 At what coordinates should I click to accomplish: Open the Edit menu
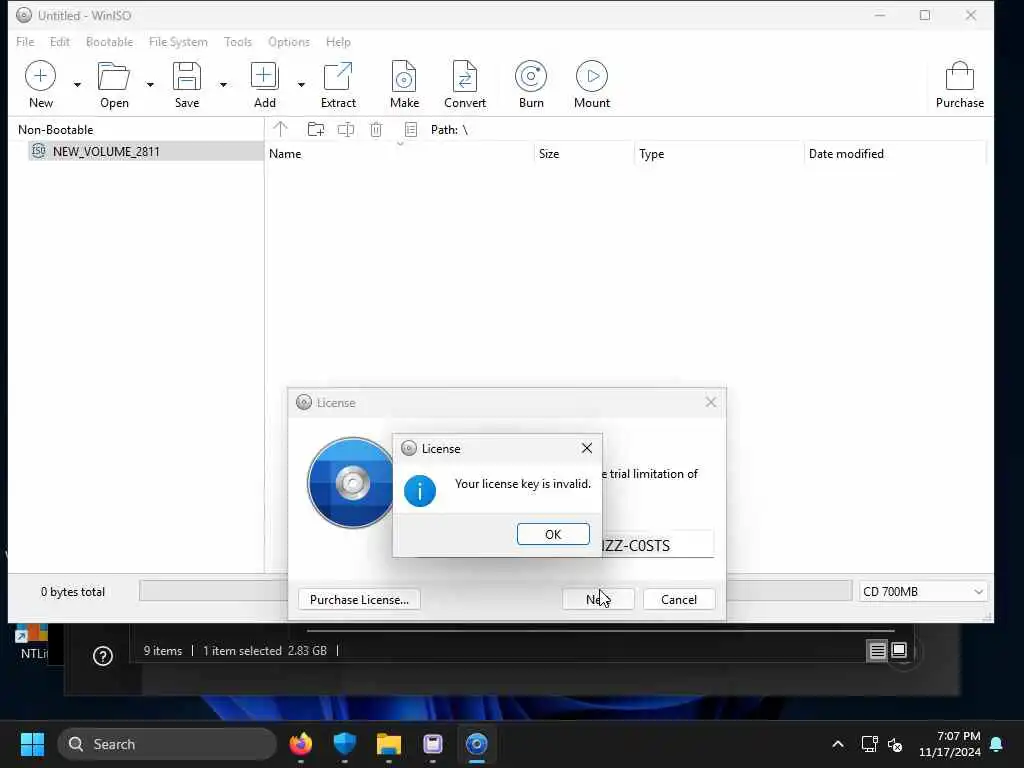click(x=59, y=42)
